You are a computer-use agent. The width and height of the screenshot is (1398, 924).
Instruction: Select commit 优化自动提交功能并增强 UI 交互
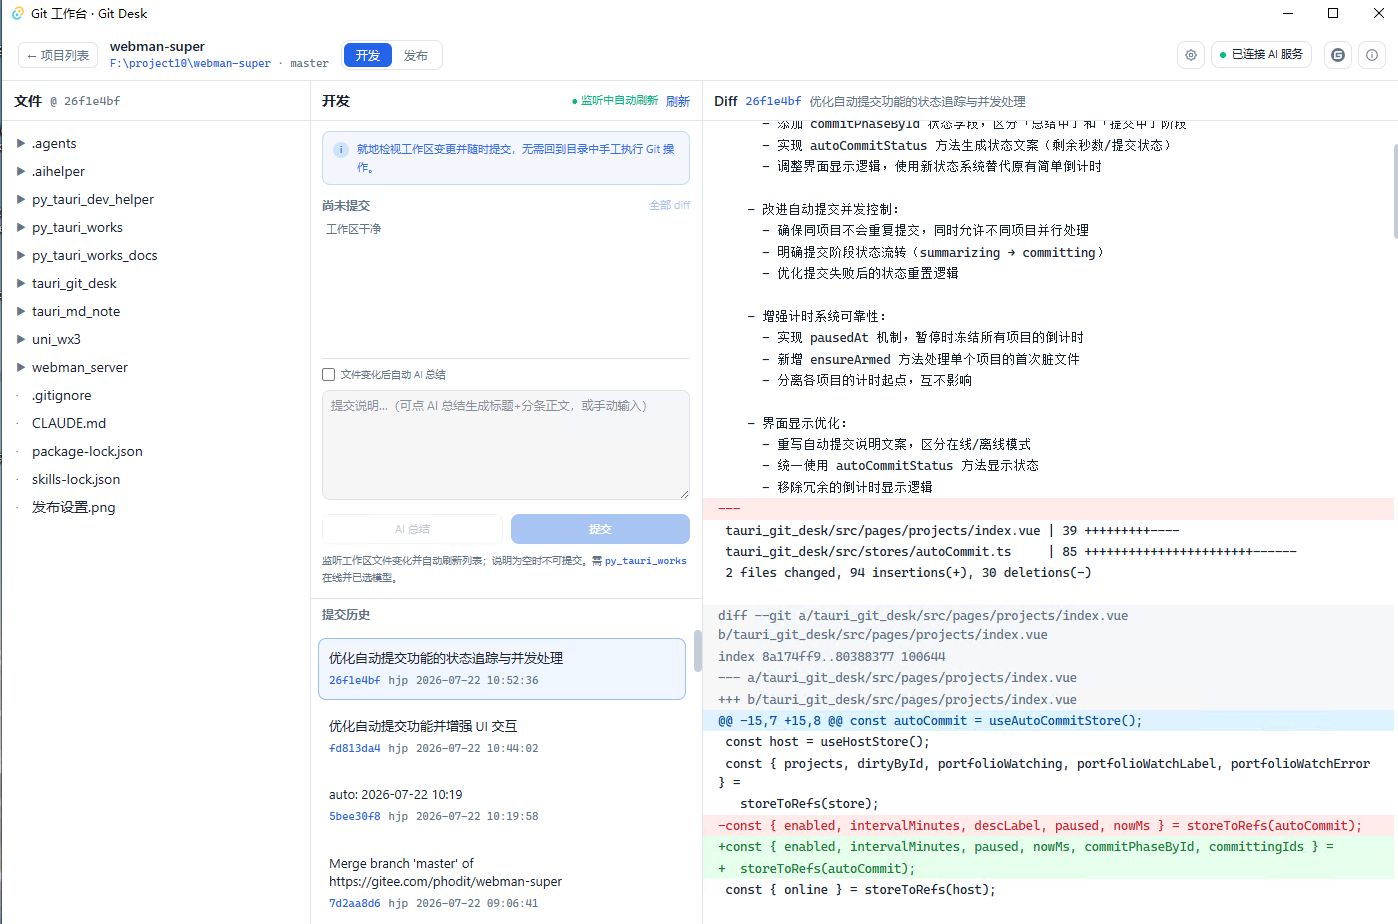(502, 736)
